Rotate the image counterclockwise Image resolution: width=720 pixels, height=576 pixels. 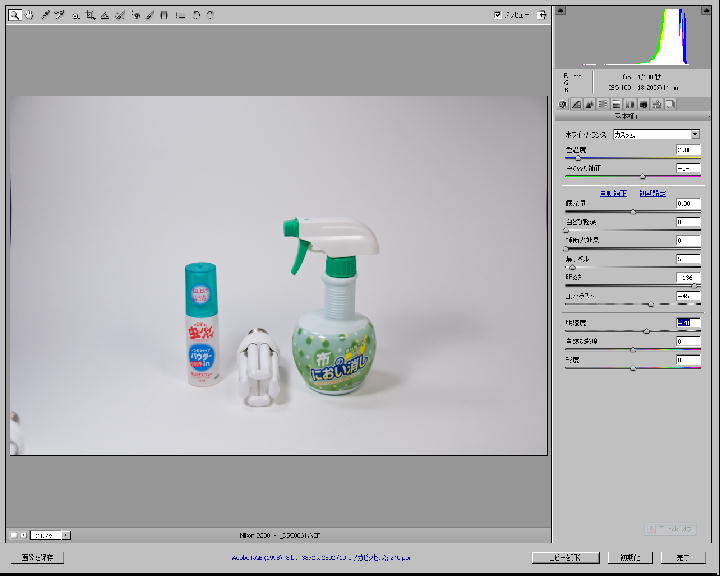[196, 15]
